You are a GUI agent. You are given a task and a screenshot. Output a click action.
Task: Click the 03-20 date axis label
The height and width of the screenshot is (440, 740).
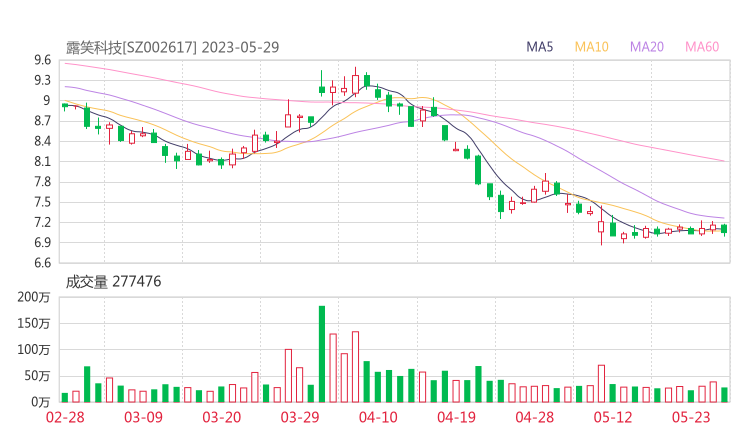(222, 417)
